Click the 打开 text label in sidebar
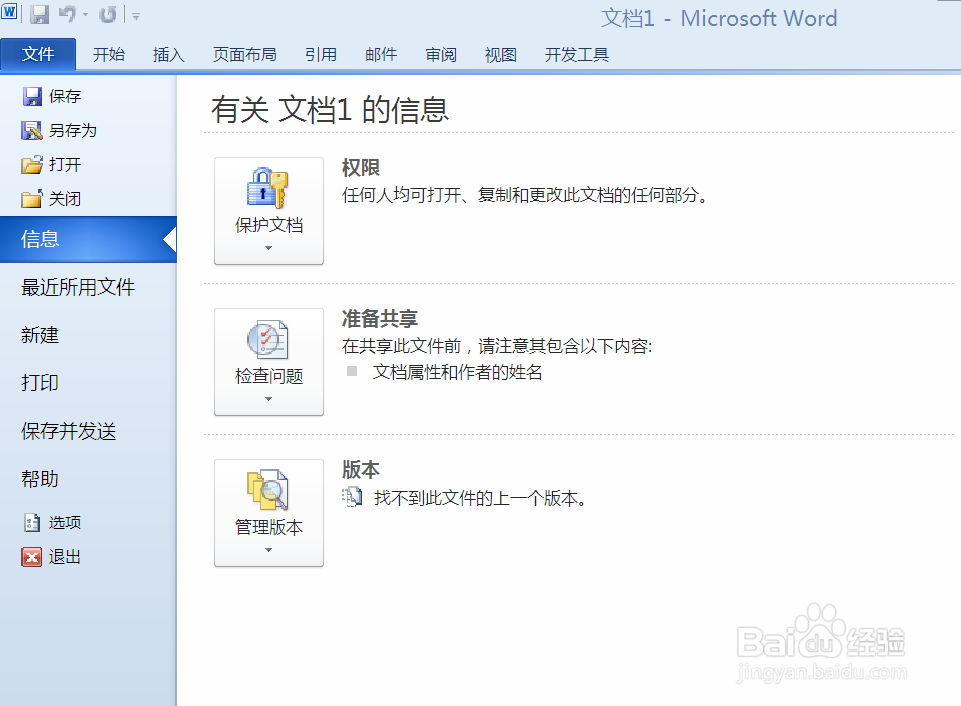 point(65,165)
